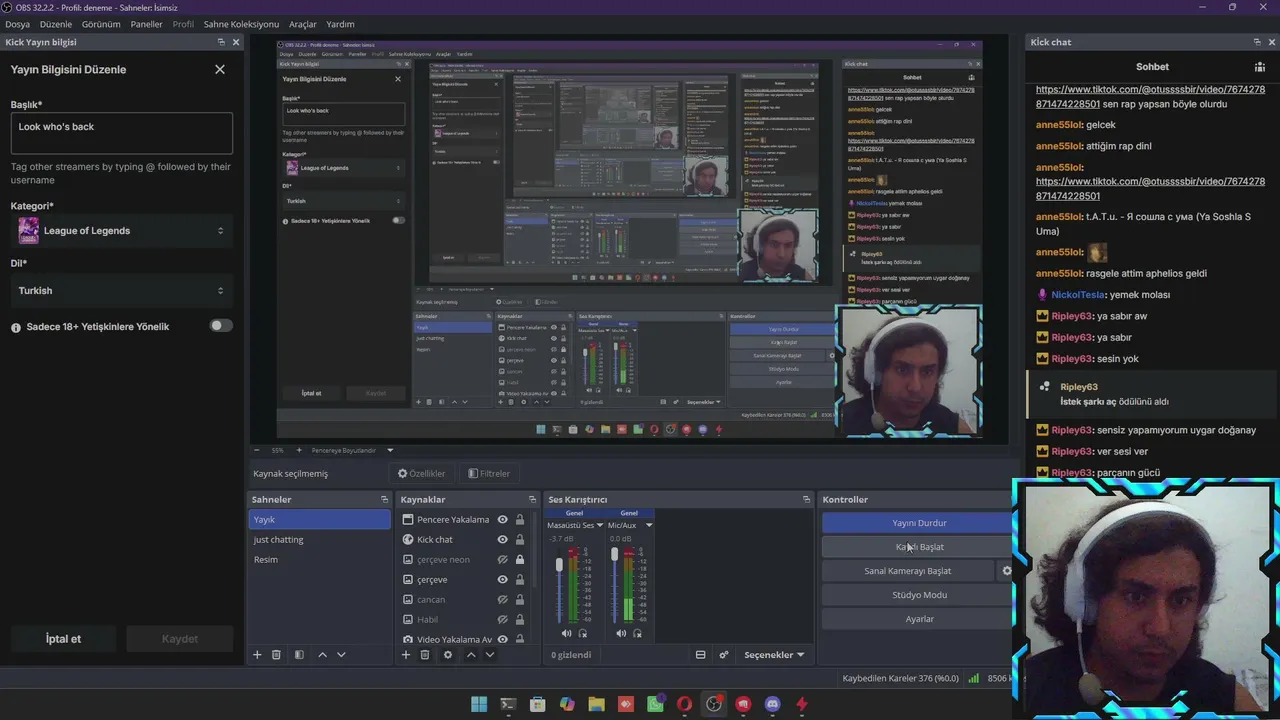This screenshot has height=720, width=1280.
Task: Move source up in Kaynaklar list
Action: (471, 655)
